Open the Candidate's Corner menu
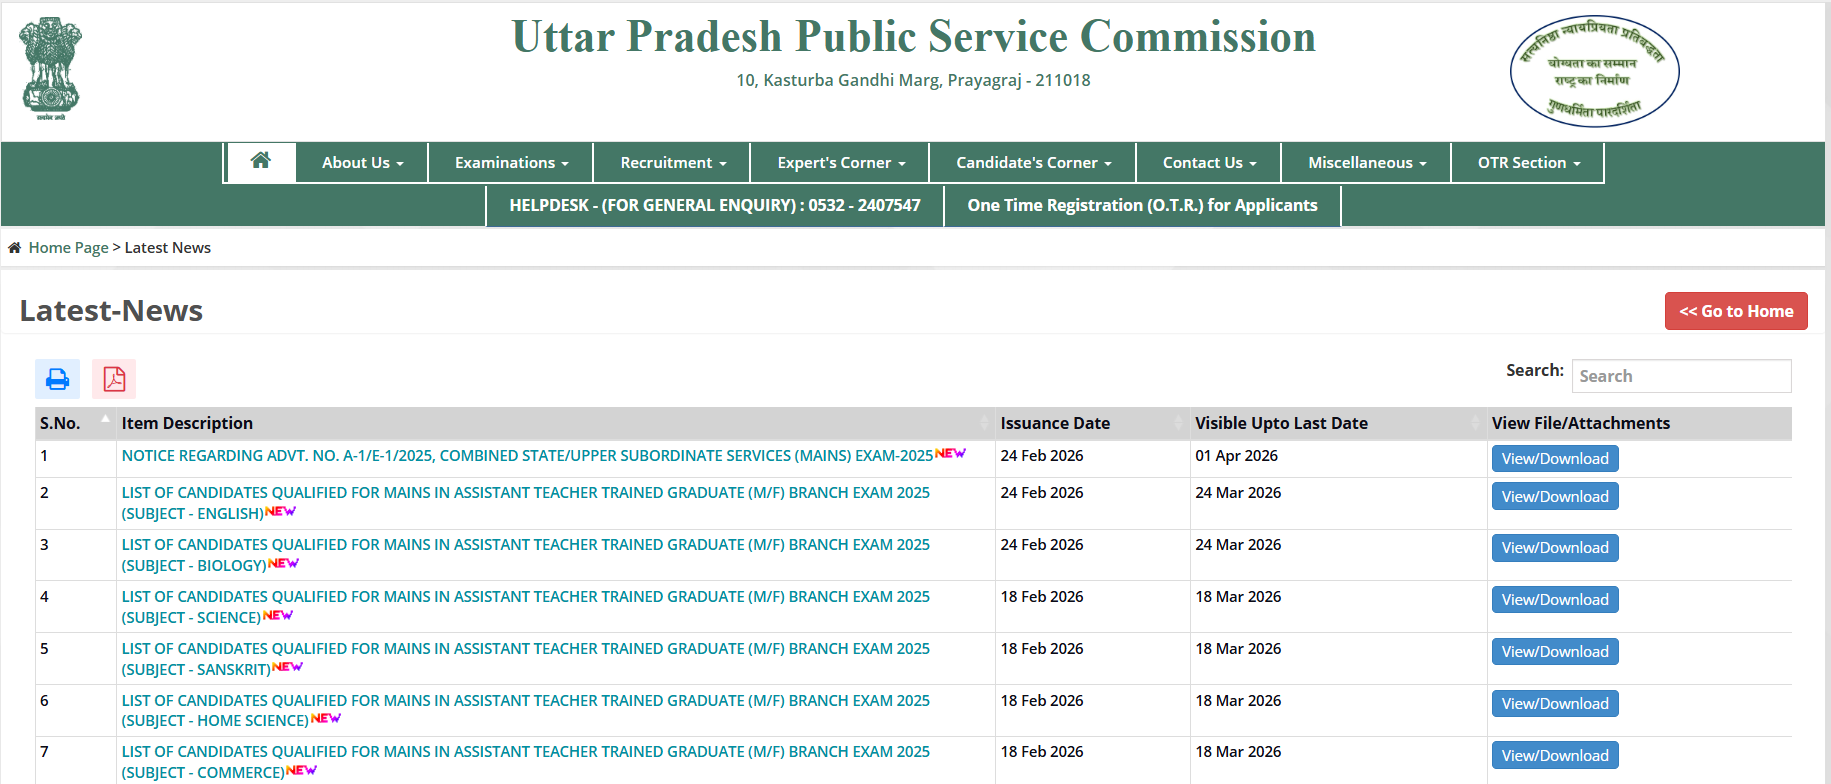1831x784 pixels. [x=1033, y=163]
